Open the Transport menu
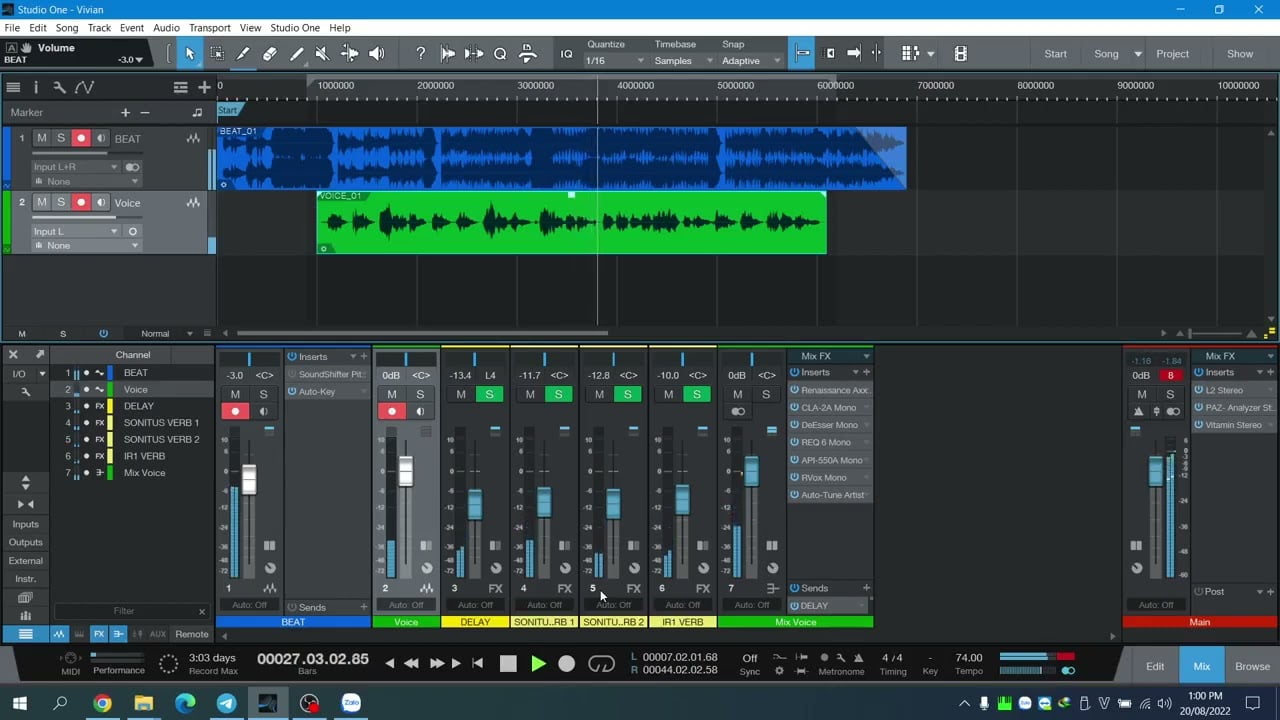Viewport: 1280px width, 720px height. [x=210, y=28]
